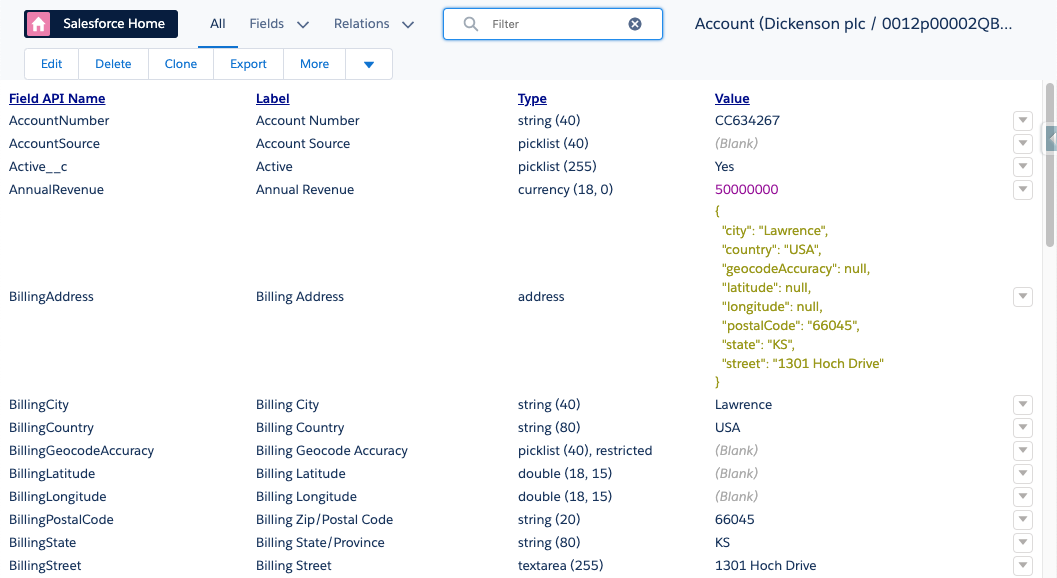Open row menu for BillingLatitude
This screenshot has height=578, width=1057.
(1023, 473)
